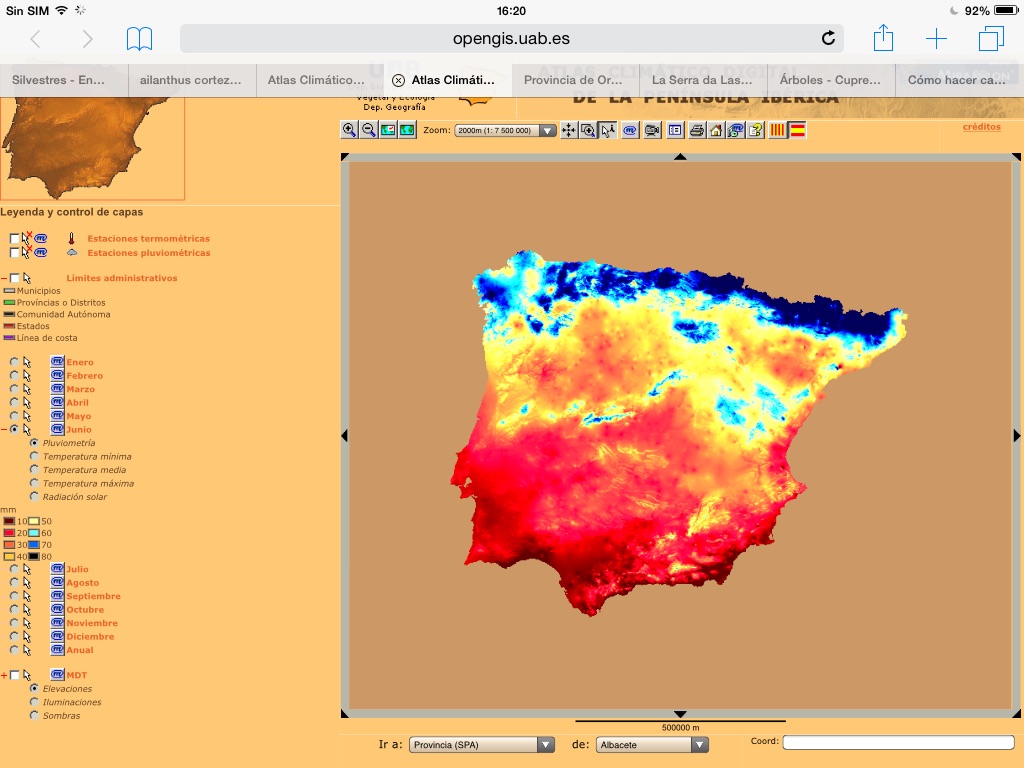Toggle query pointer for Límites administrativos
1024x768 pixels.
[27, 278]
